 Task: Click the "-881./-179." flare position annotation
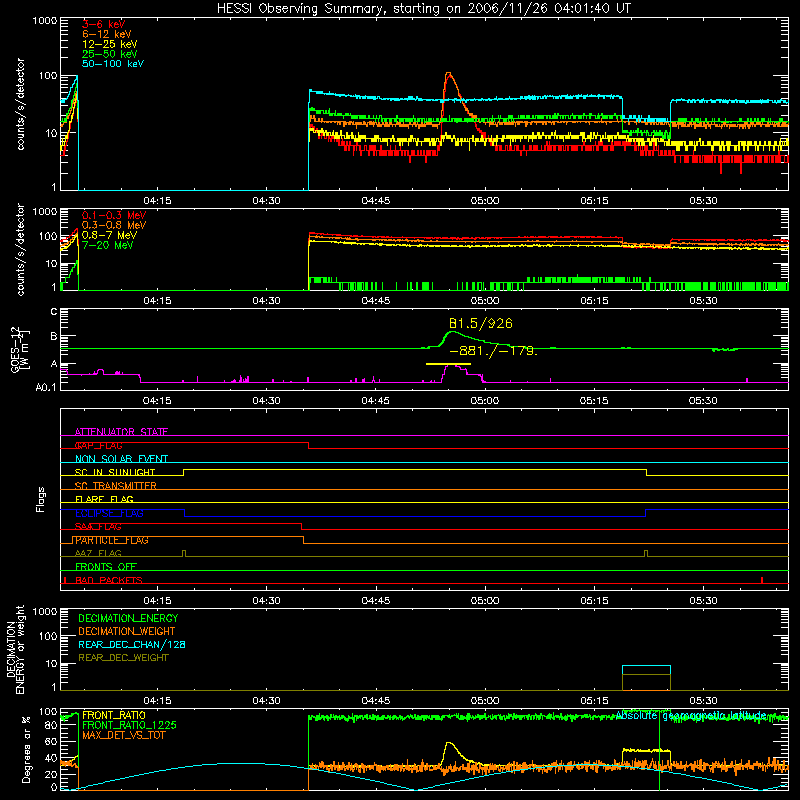(x=493, y=351)
